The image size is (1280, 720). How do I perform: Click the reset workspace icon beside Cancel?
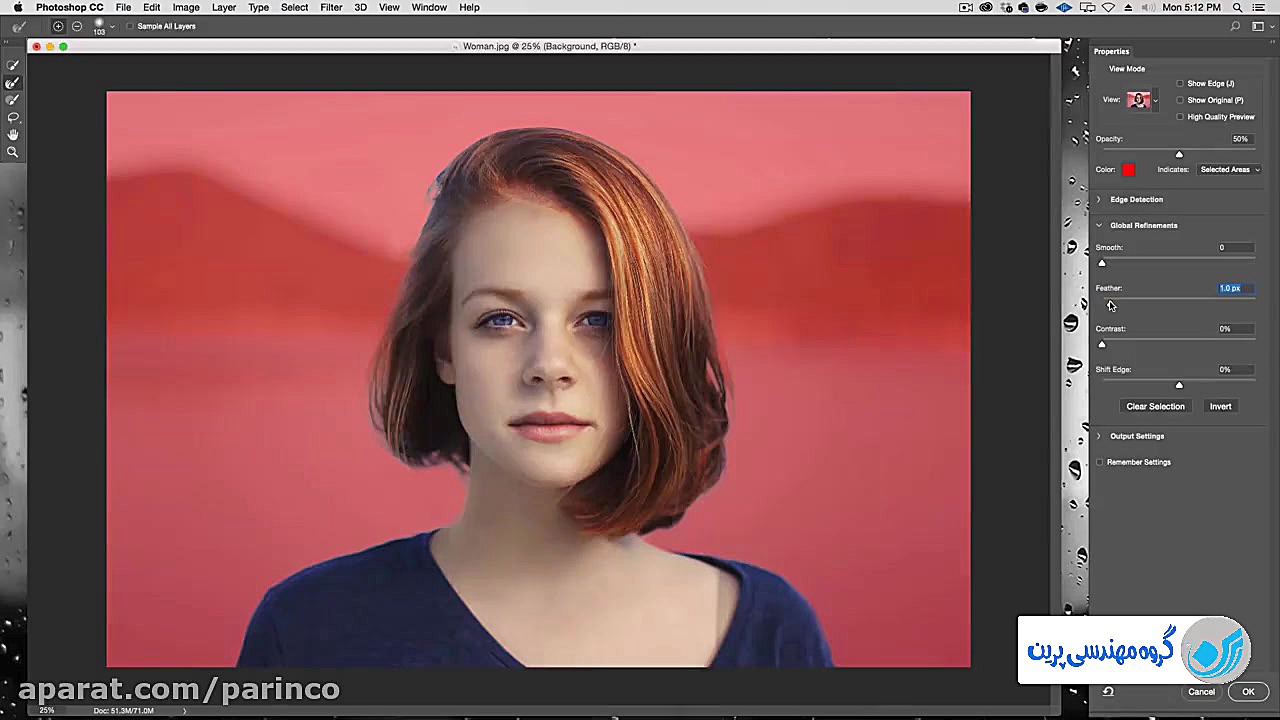pos(1108,691)
